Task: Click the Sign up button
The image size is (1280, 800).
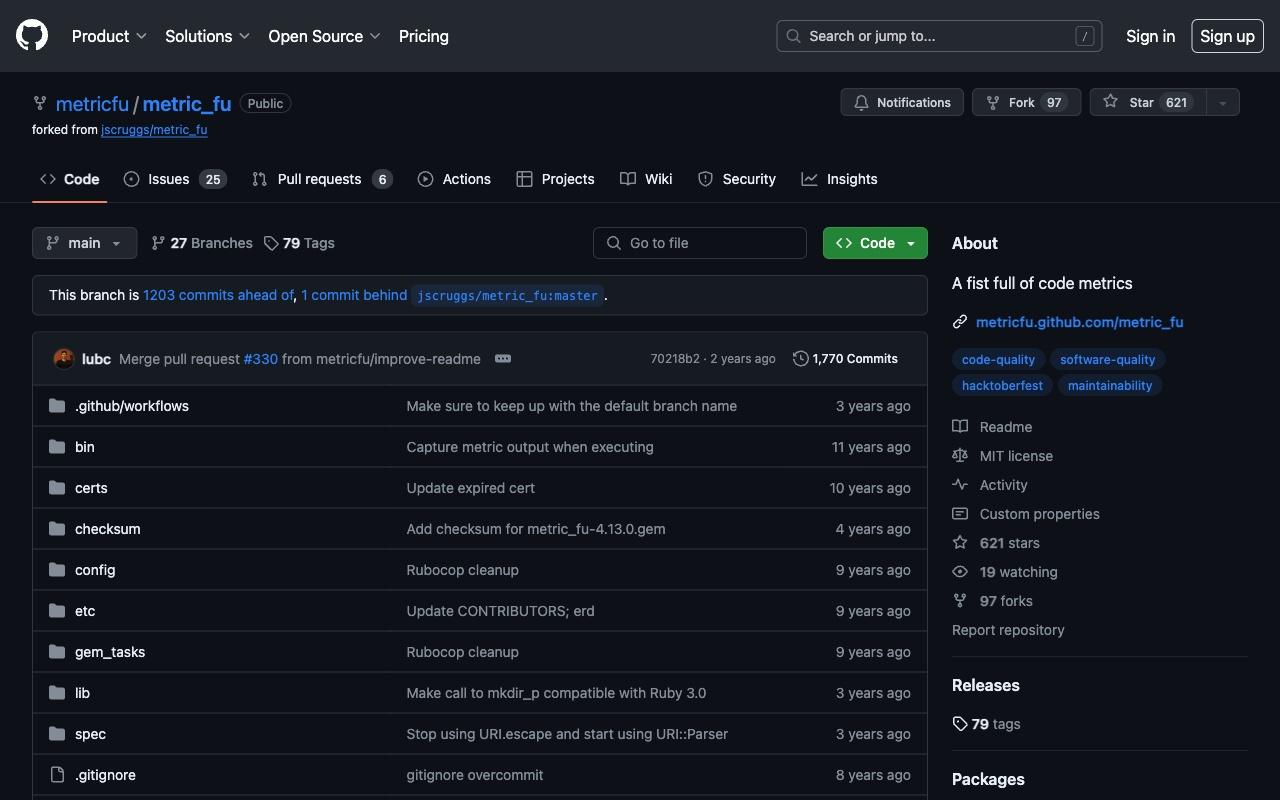Action: tap(1227, 36)
